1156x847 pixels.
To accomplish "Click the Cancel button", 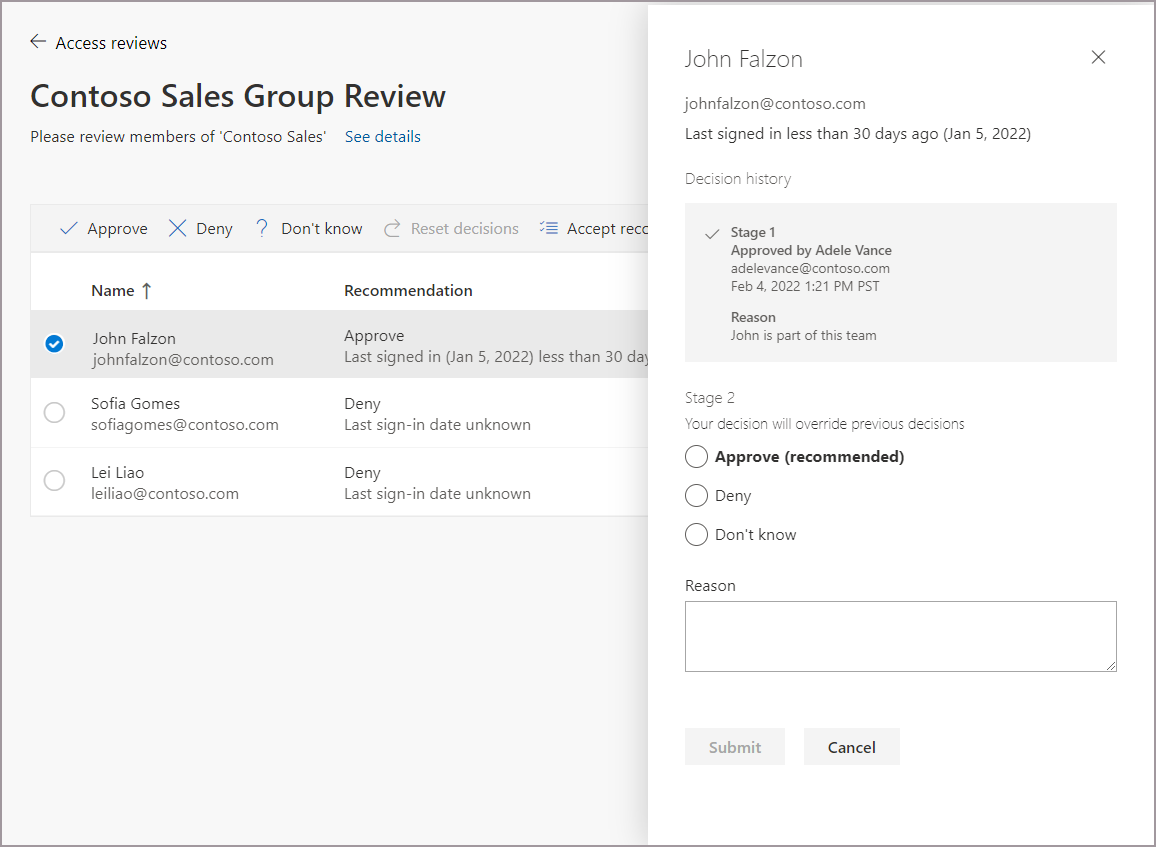I will 852,747.
